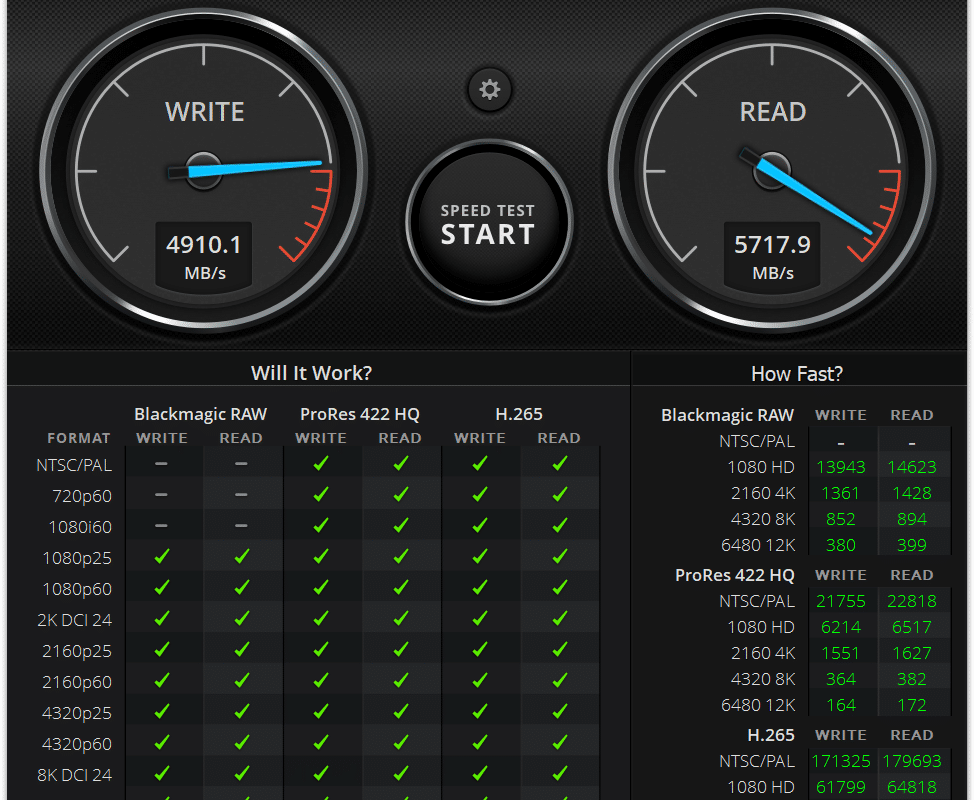Click Blackmagic RAW column header in Will It Work
974x800 pixels.
pyautogui.click(x=201, y=414)
